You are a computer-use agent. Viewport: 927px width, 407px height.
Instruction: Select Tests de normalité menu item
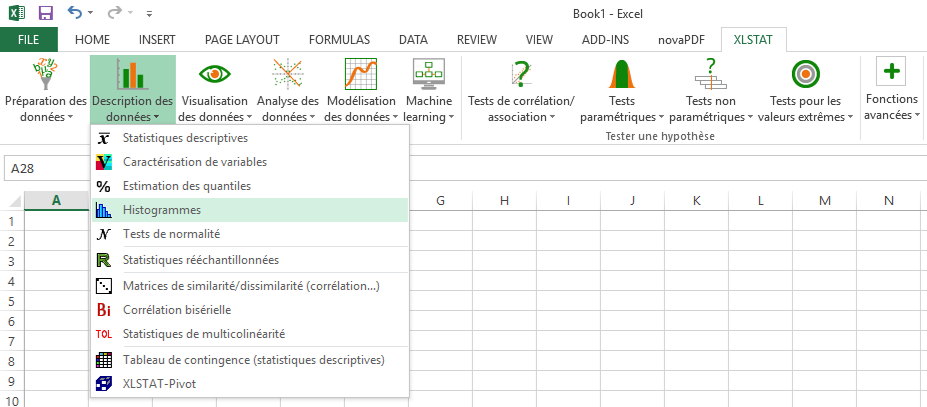coord(171,234)
